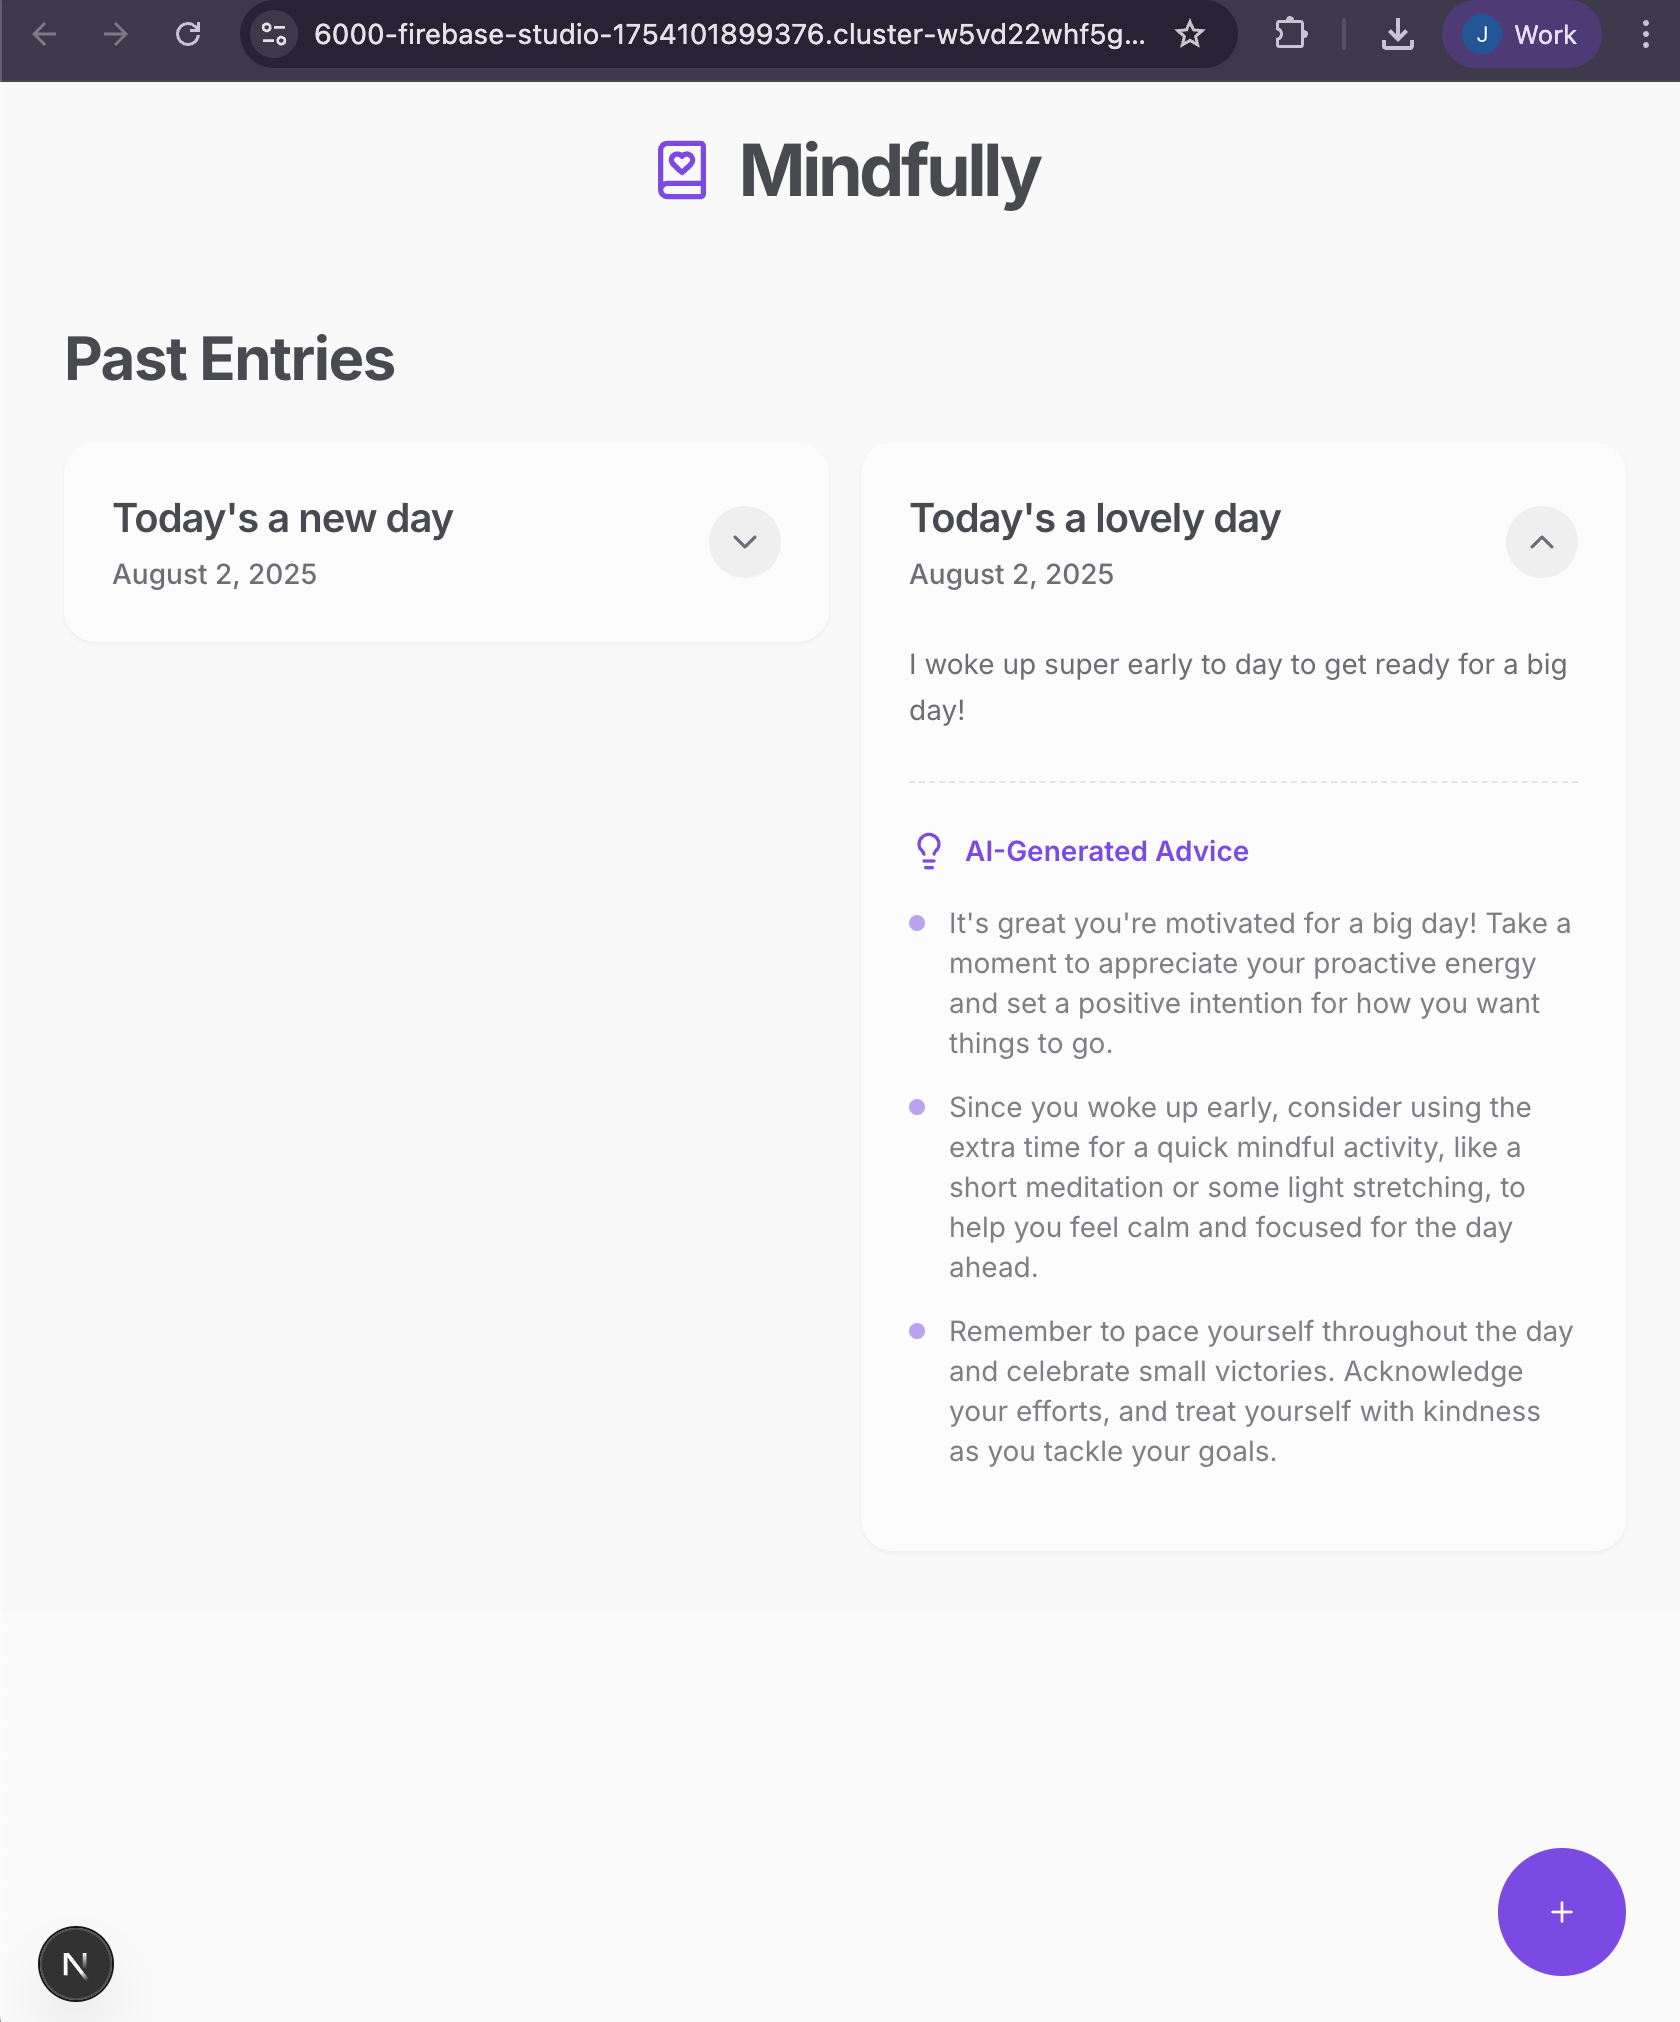Open the Next.js dev tools badge
1680x2022 pixels.
pyautogui.click(x=76, y=1964)
